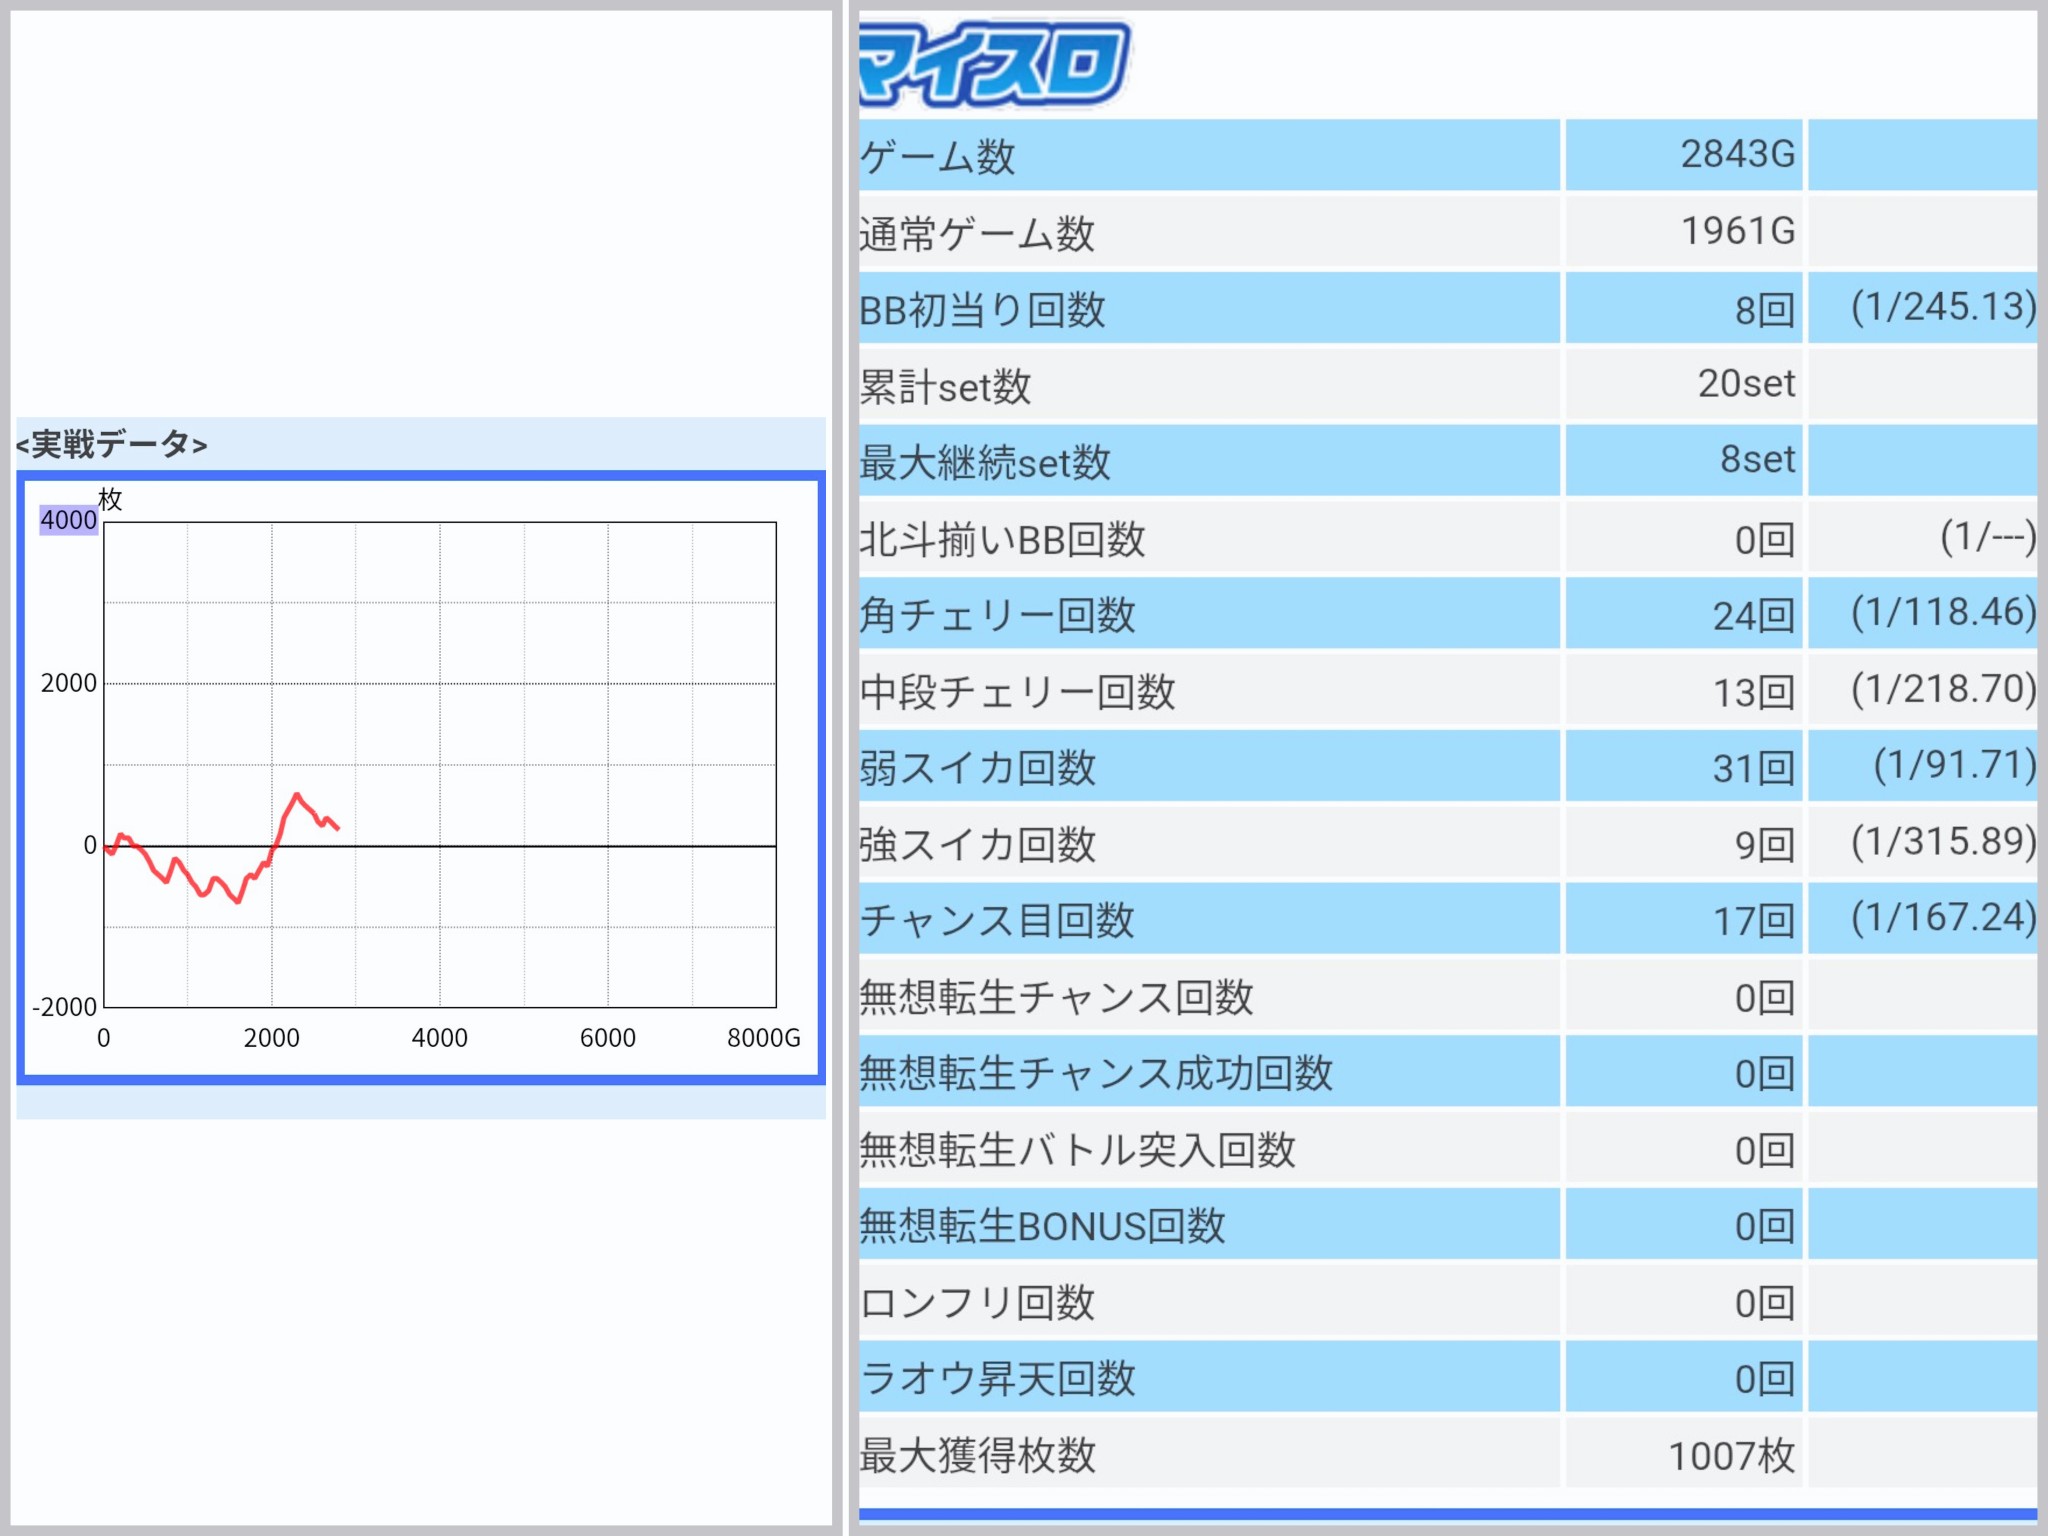2048x1536 pixels.
Task: Click the 最大獲得枚数 1007枚 value
Action: tap(1731, 1456)
